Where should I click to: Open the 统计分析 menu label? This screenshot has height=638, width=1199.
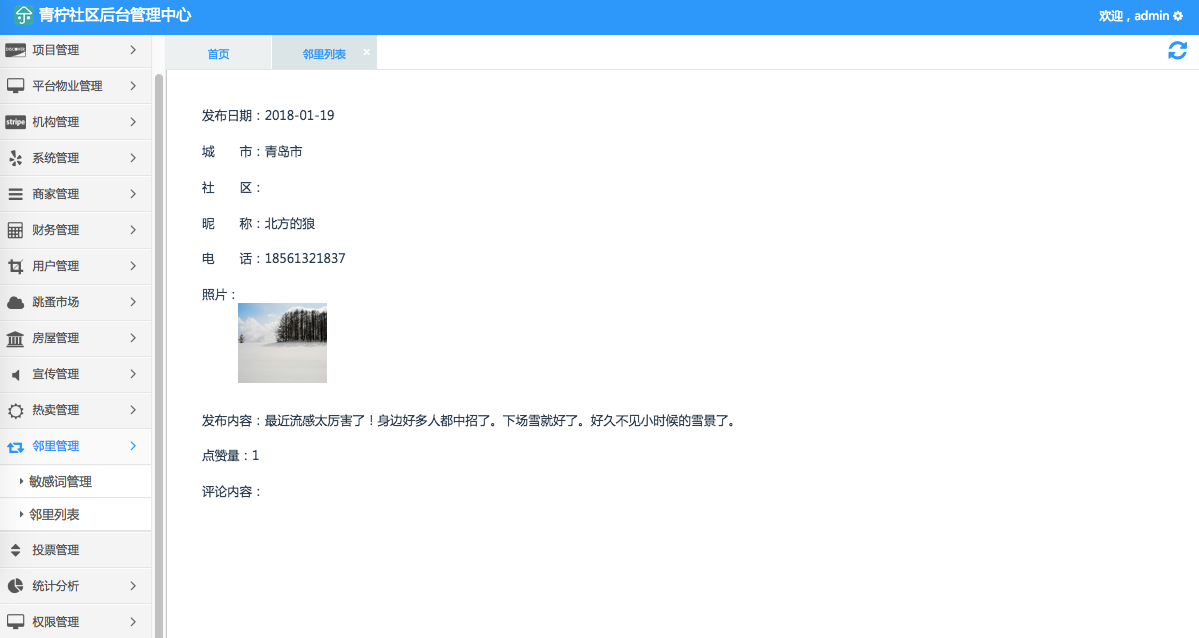pos(56,585)
